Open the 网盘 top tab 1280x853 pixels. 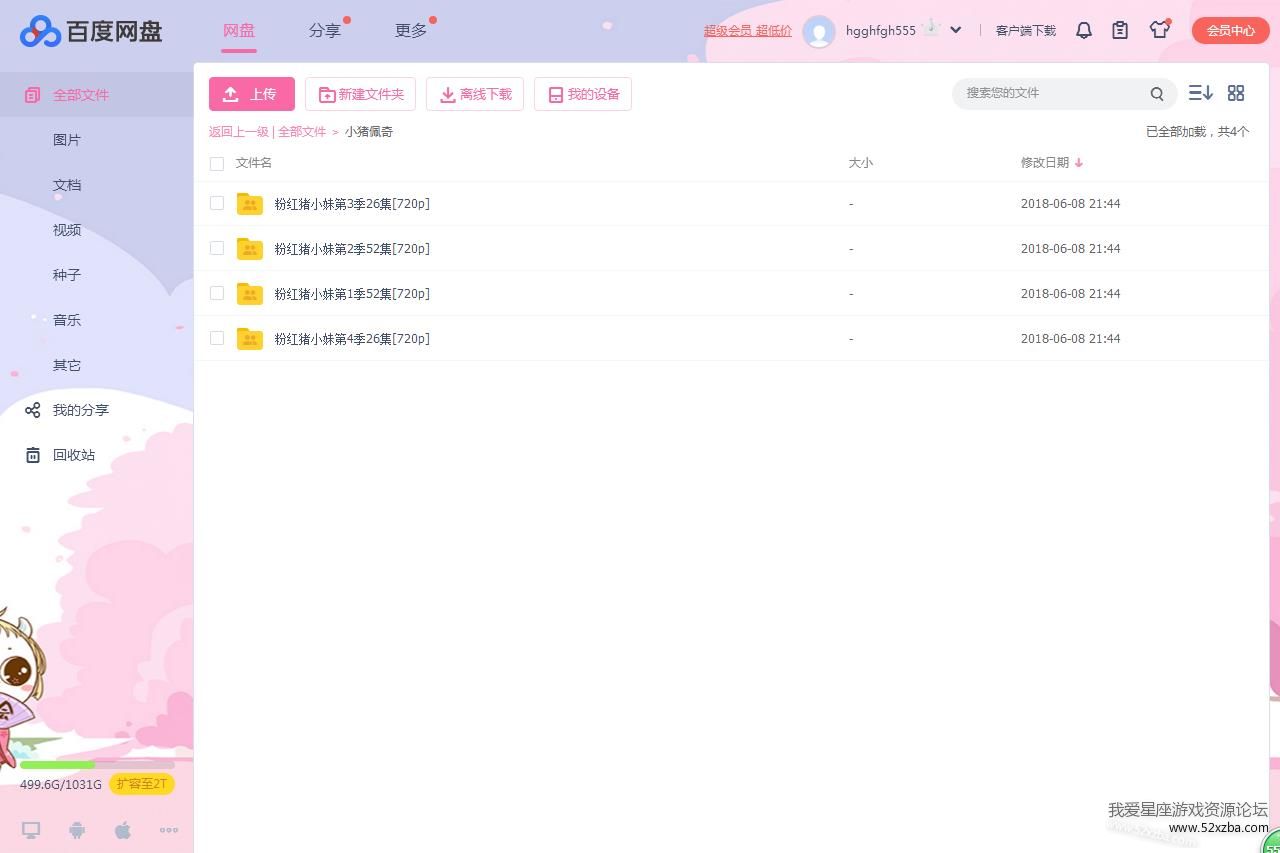(x=239, y=31)
